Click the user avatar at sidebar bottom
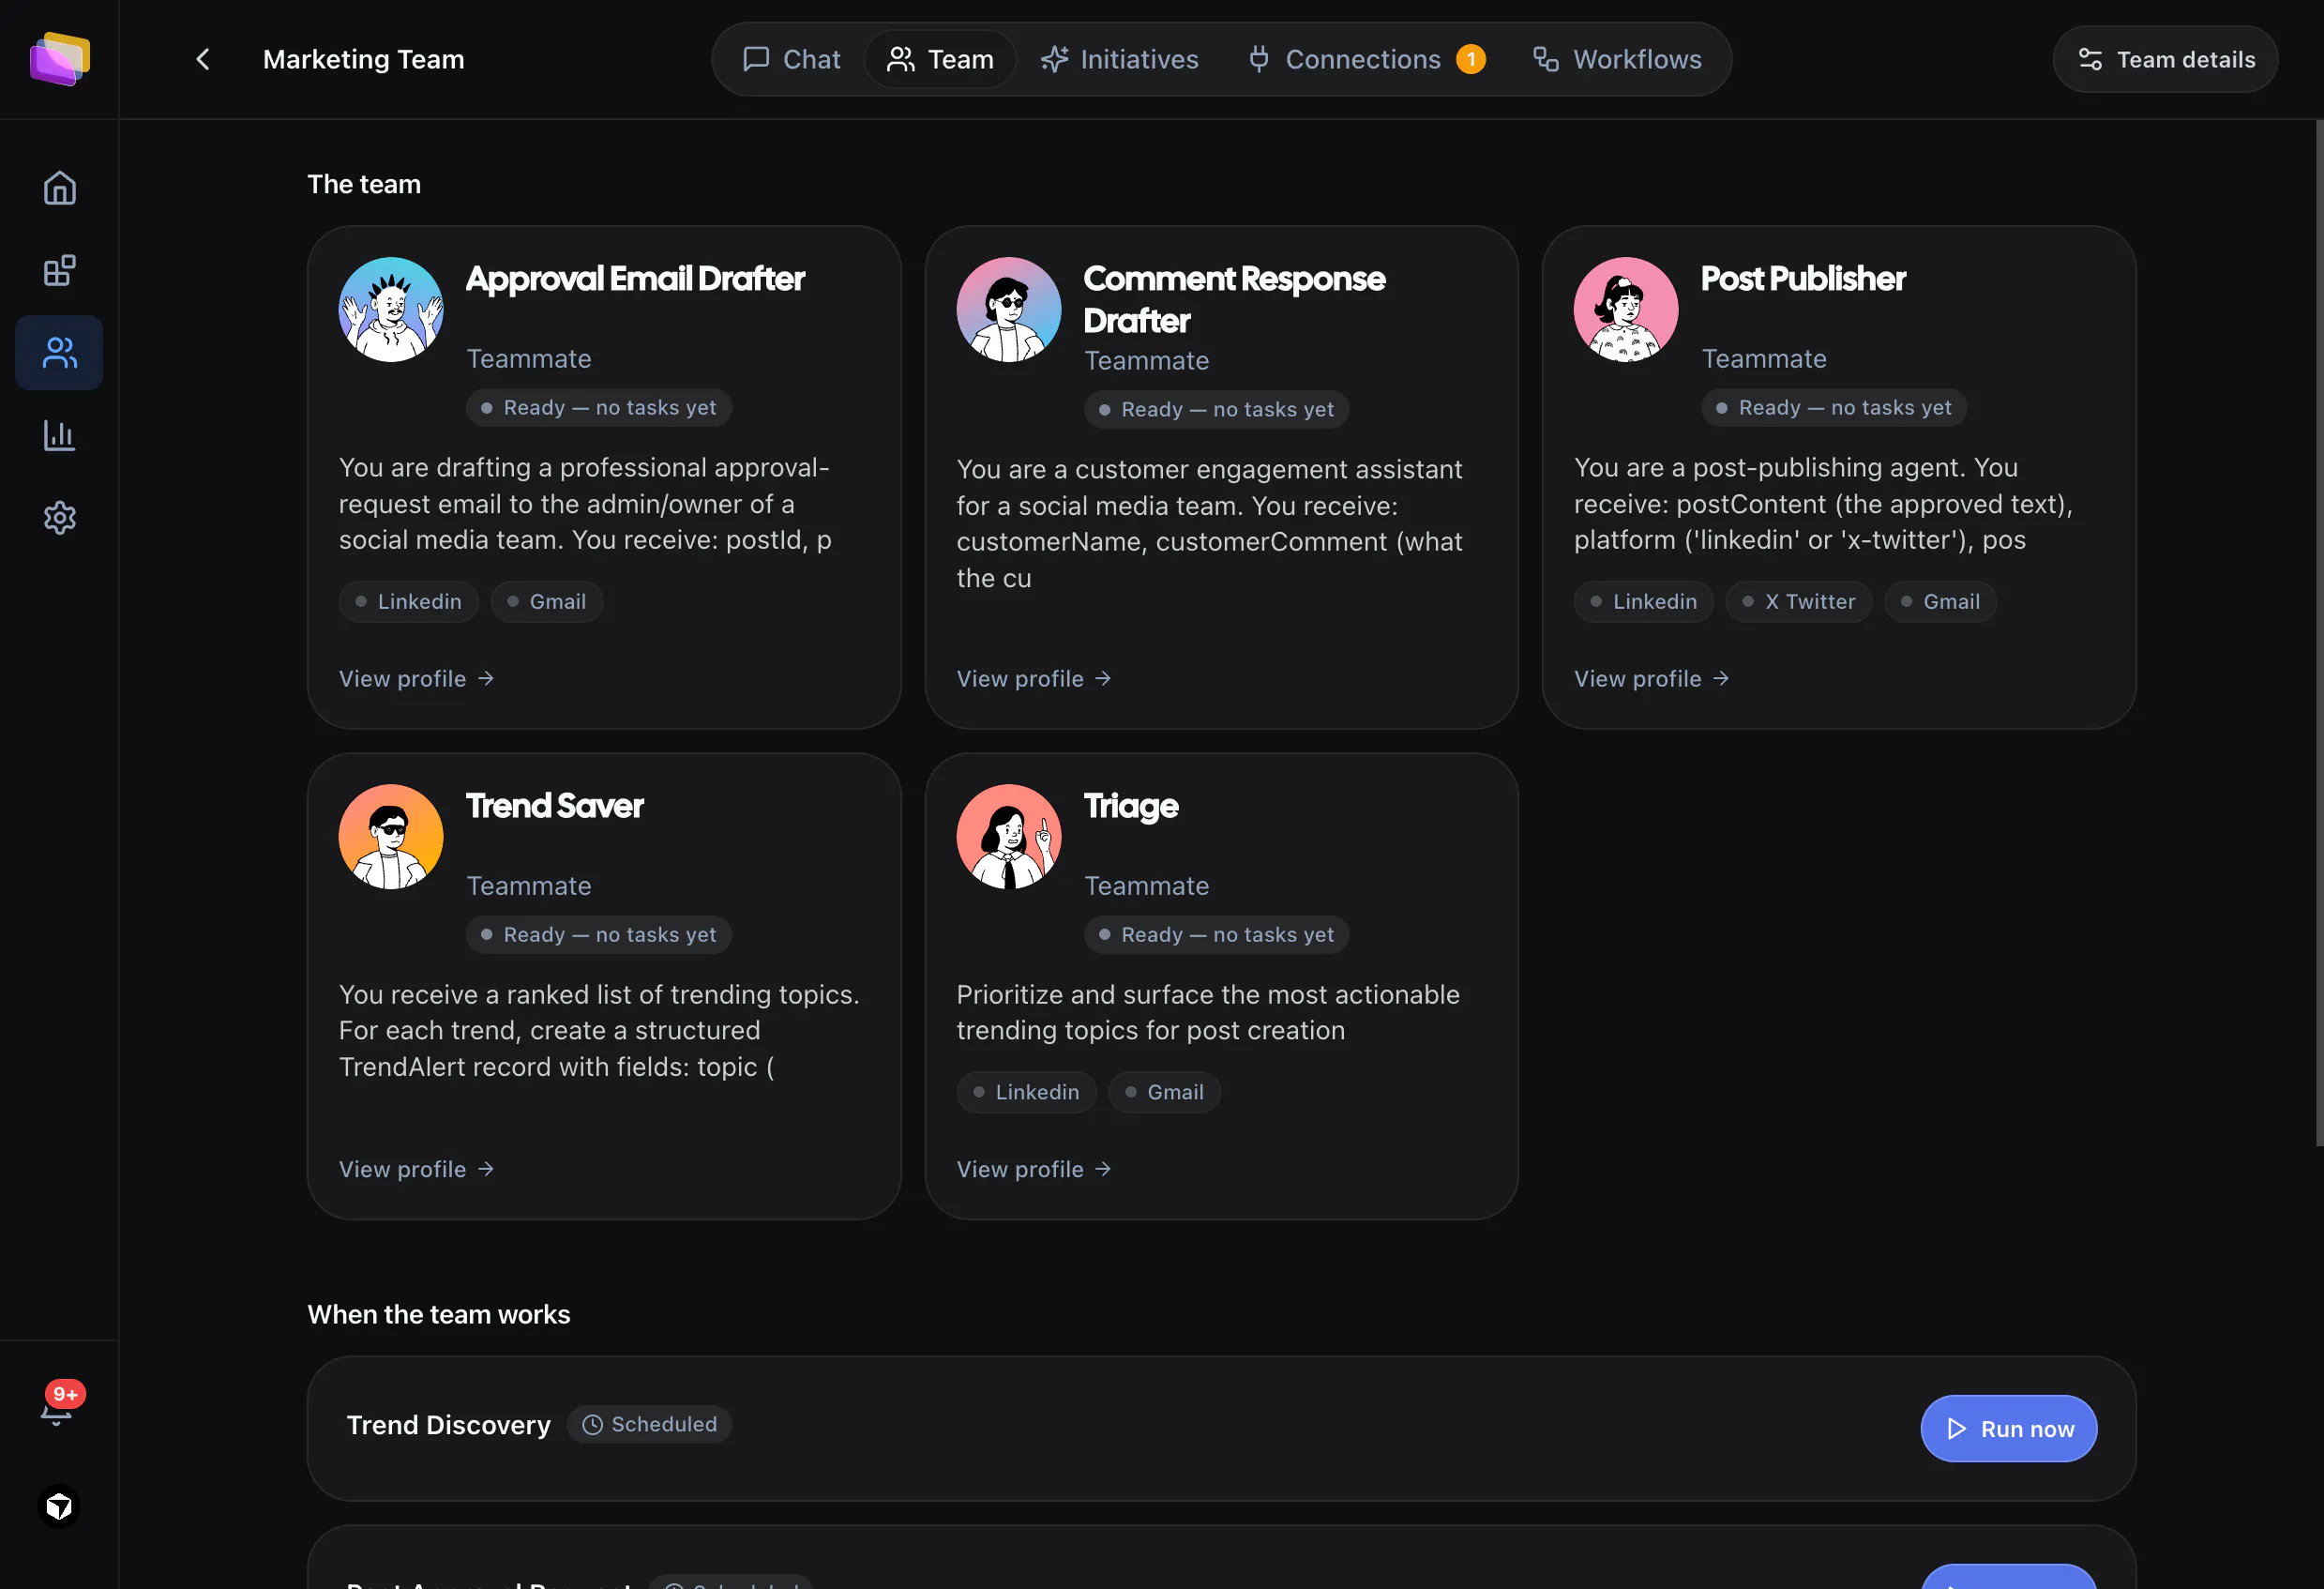Screen dimensions: 2324x1589 pyautogui.click(x=59, y=1507)
